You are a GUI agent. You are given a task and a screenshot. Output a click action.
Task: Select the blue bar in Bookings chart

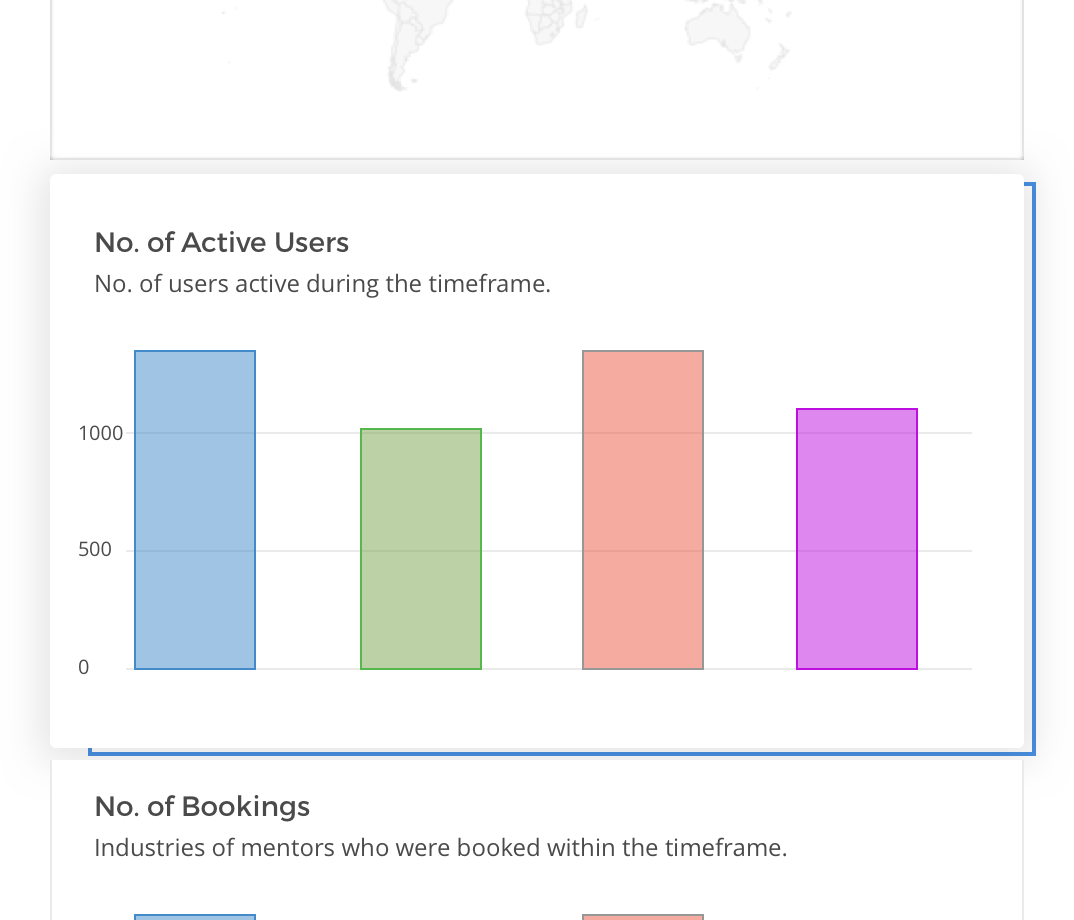coord(195,917)
